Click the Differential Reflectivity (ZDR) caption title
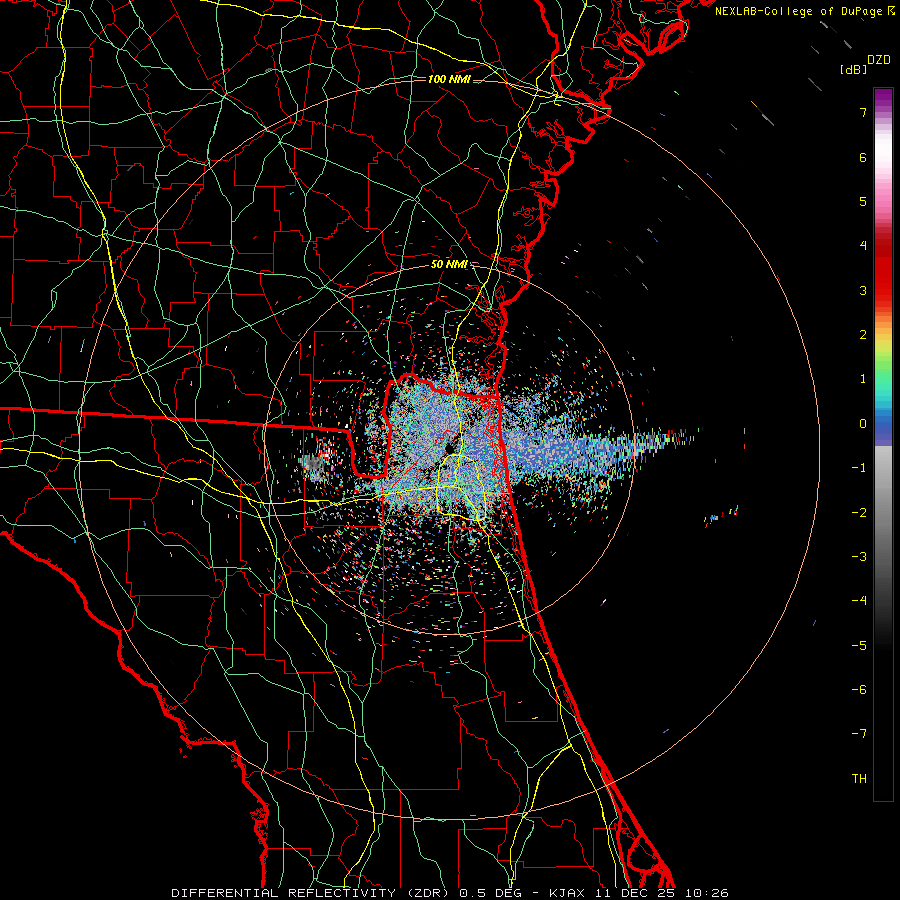This screenshot has height=900, width=900. [x=312, y=893]
